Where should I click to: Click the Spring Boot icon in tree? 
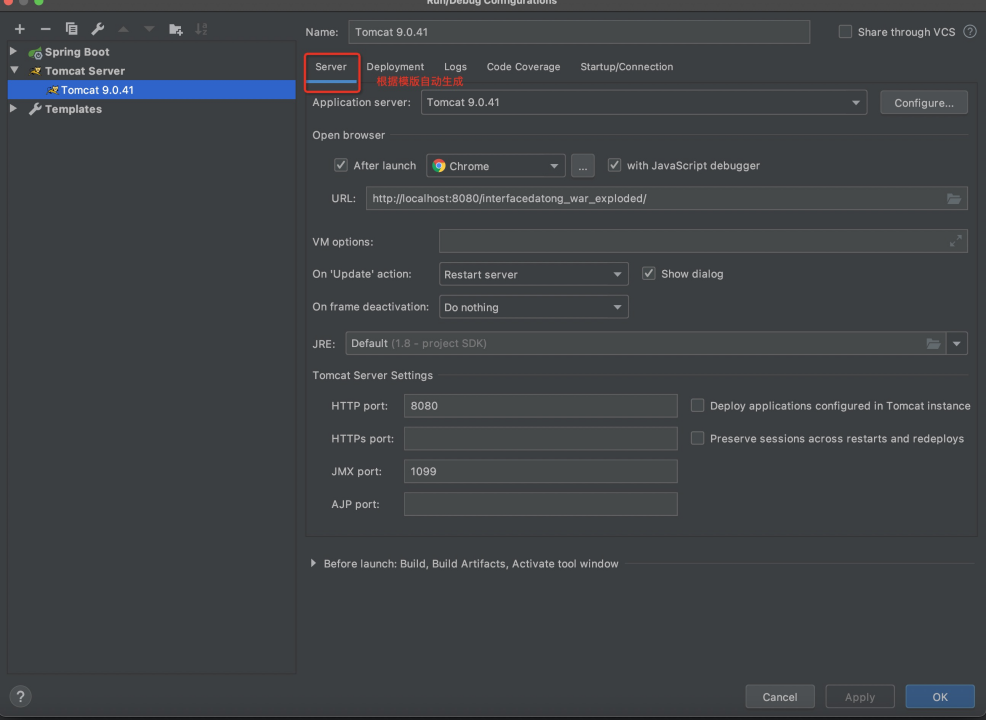coord(35,53)
